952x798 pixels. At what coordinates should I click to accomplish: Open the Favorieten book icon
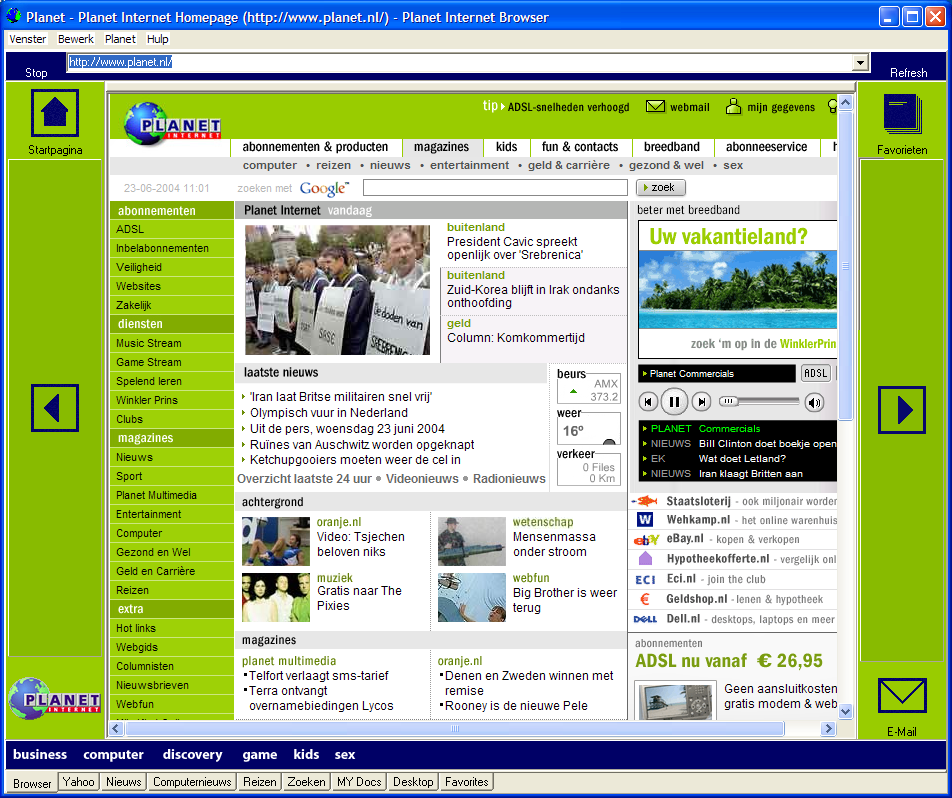click(902, 114)
